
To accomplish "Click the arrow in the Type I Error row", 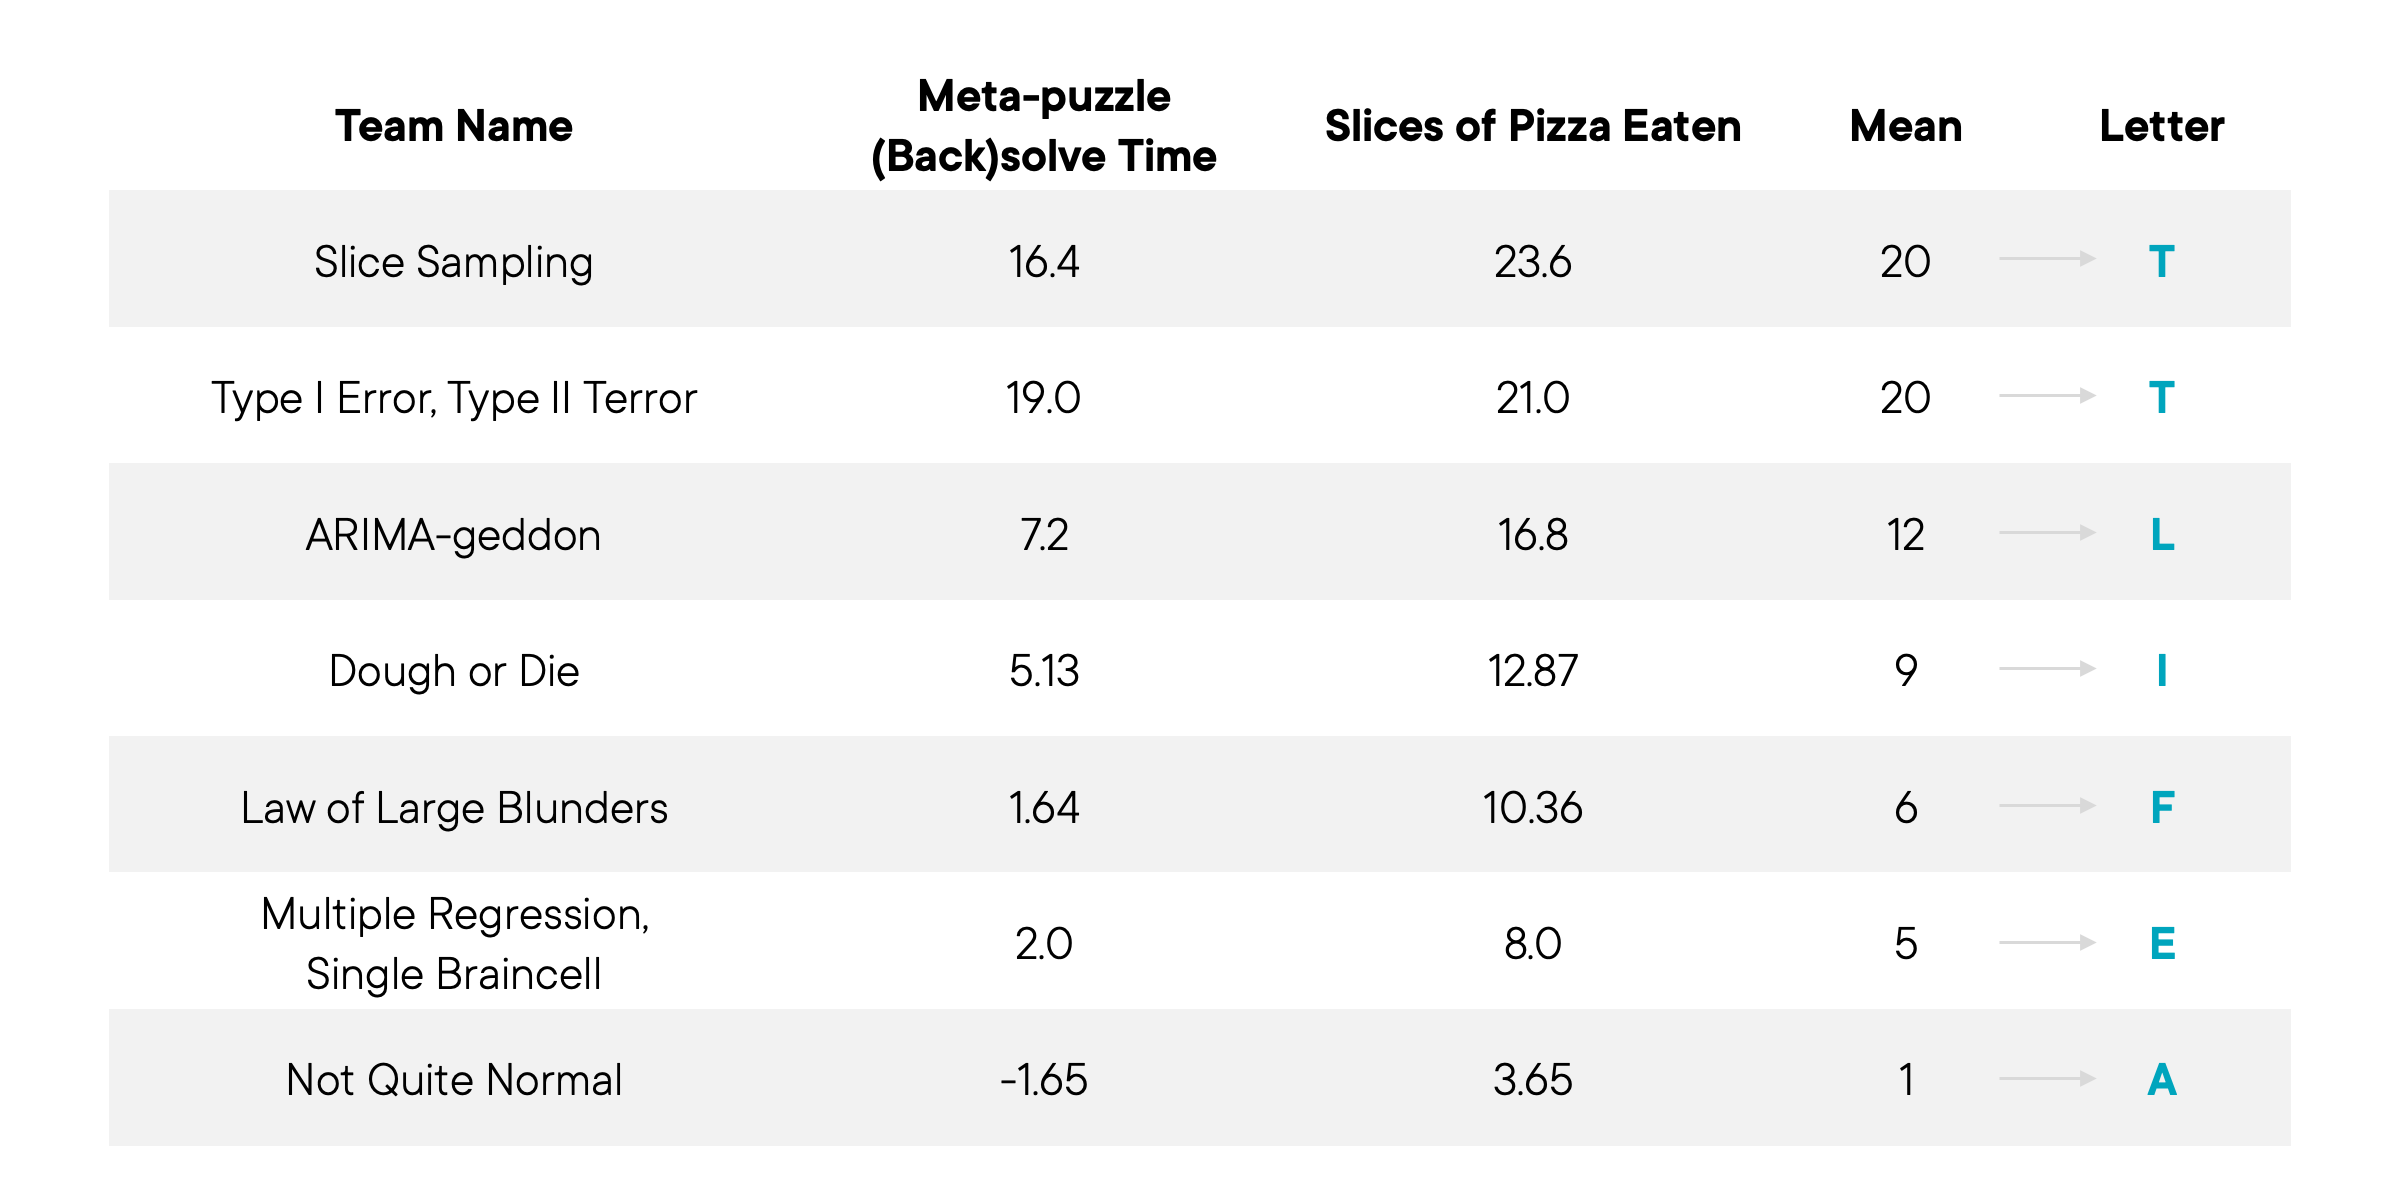I will tap(2047, 396).
